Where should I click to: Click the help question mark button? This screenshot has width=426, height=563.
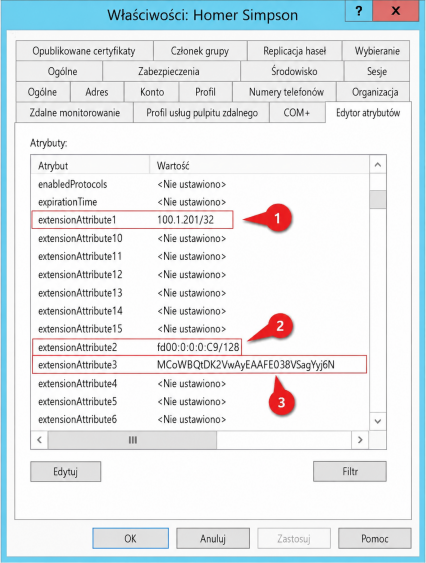(359, 11)
